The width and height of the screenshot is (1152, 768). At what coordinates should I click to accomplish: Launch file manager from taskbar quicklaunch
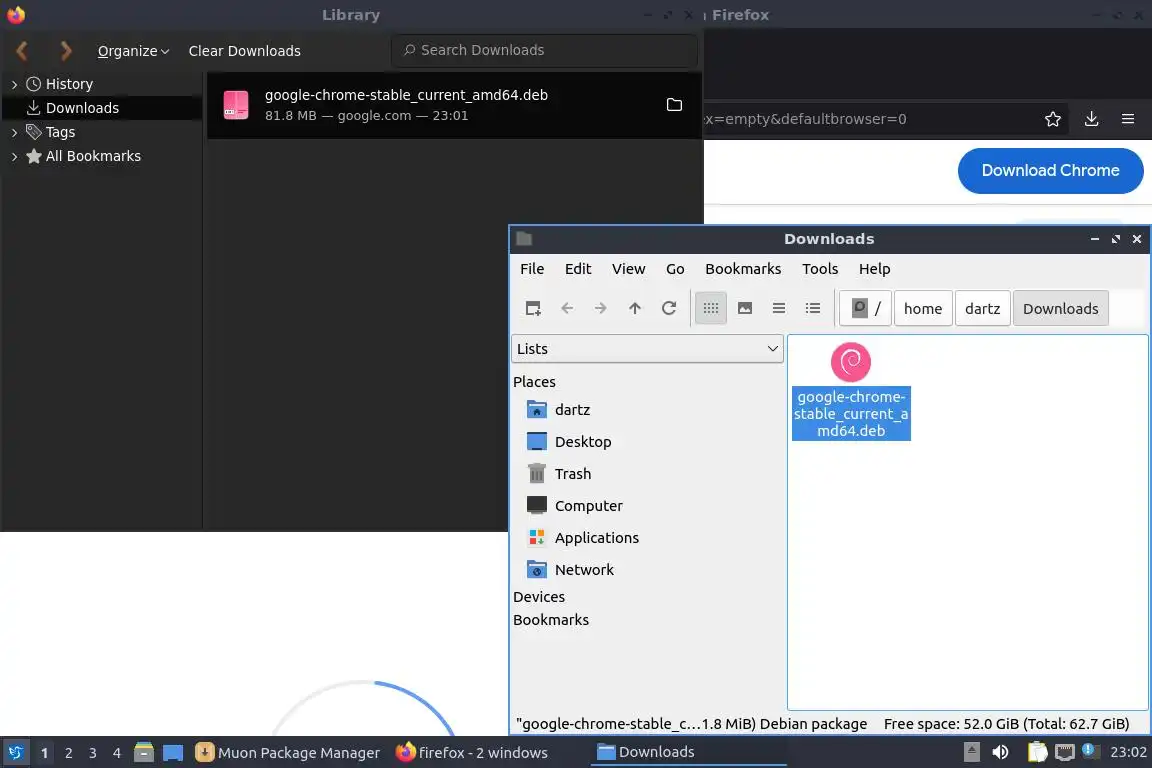144,753
